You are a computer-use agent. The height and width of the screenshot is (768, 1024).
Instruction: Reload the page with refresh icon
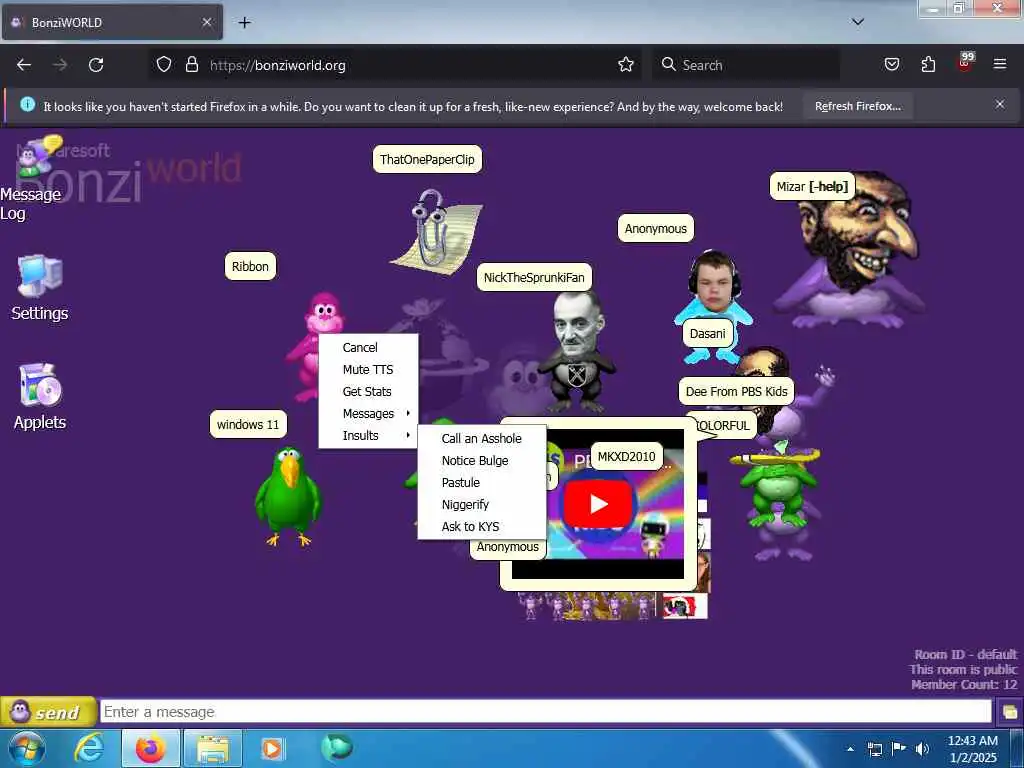96,65
